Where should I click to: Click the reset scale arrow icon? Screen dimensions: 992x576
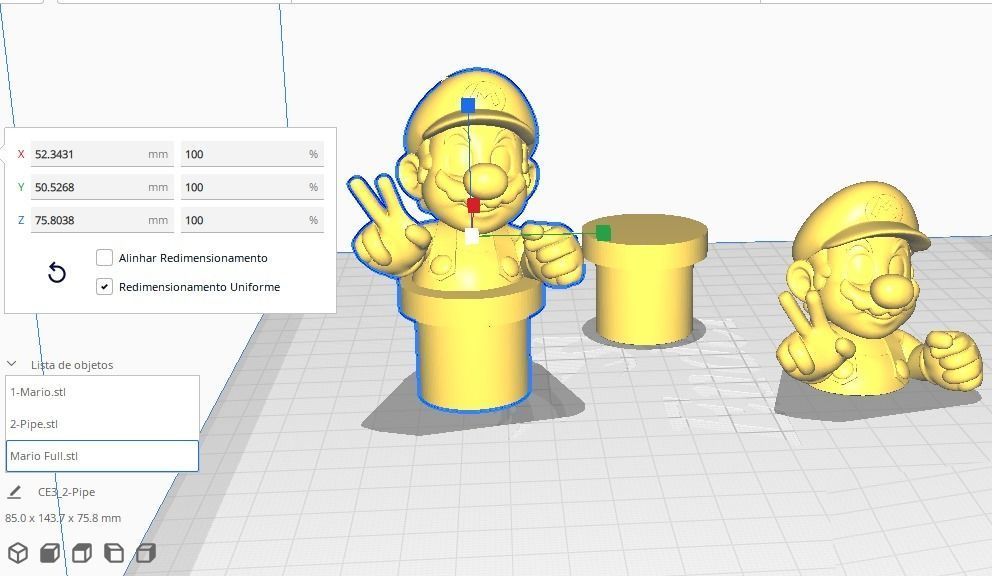[x=57, y=273]
